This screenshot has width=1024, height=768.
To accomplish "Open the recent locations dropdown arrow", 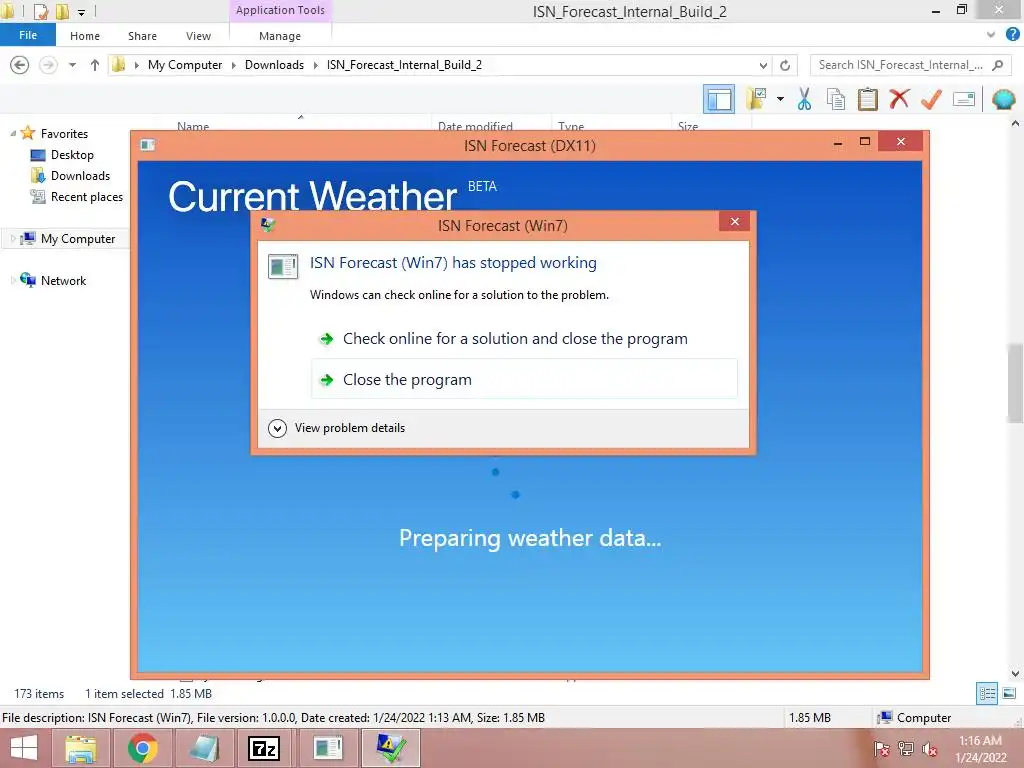I will click(x=72, y=65).
